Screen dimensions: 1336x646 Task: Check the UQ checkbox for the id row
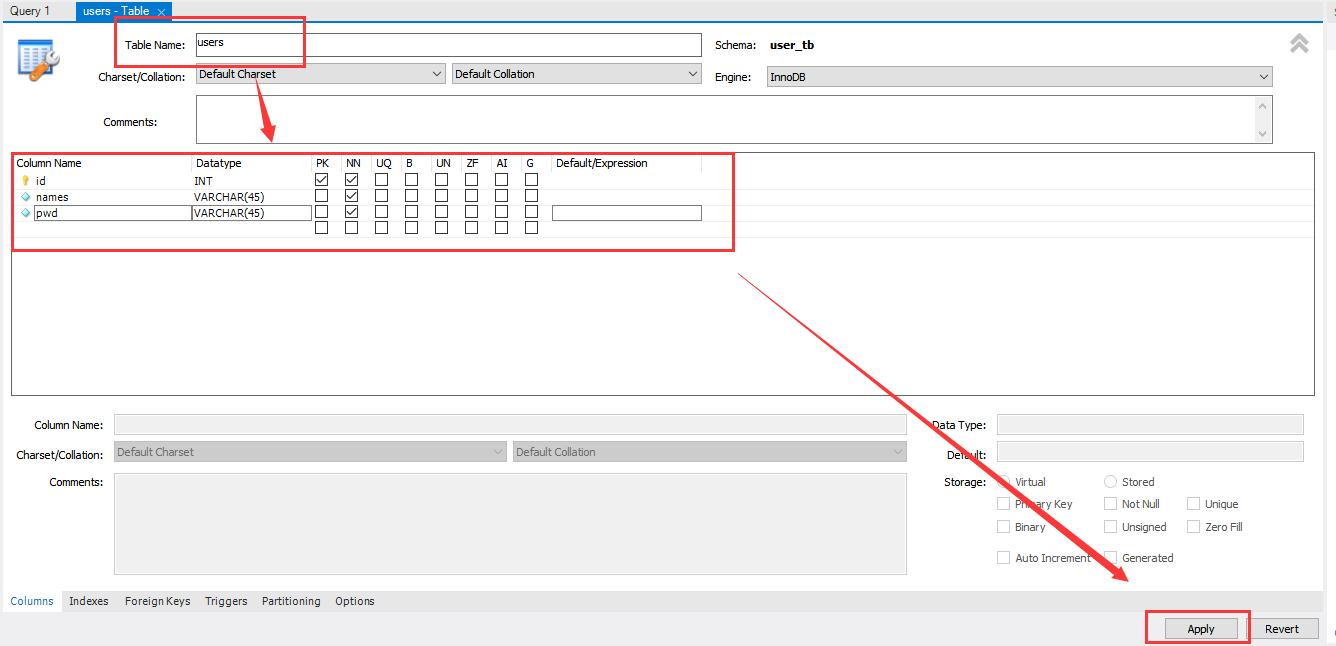pyautogui.click(x=382, y=179)
